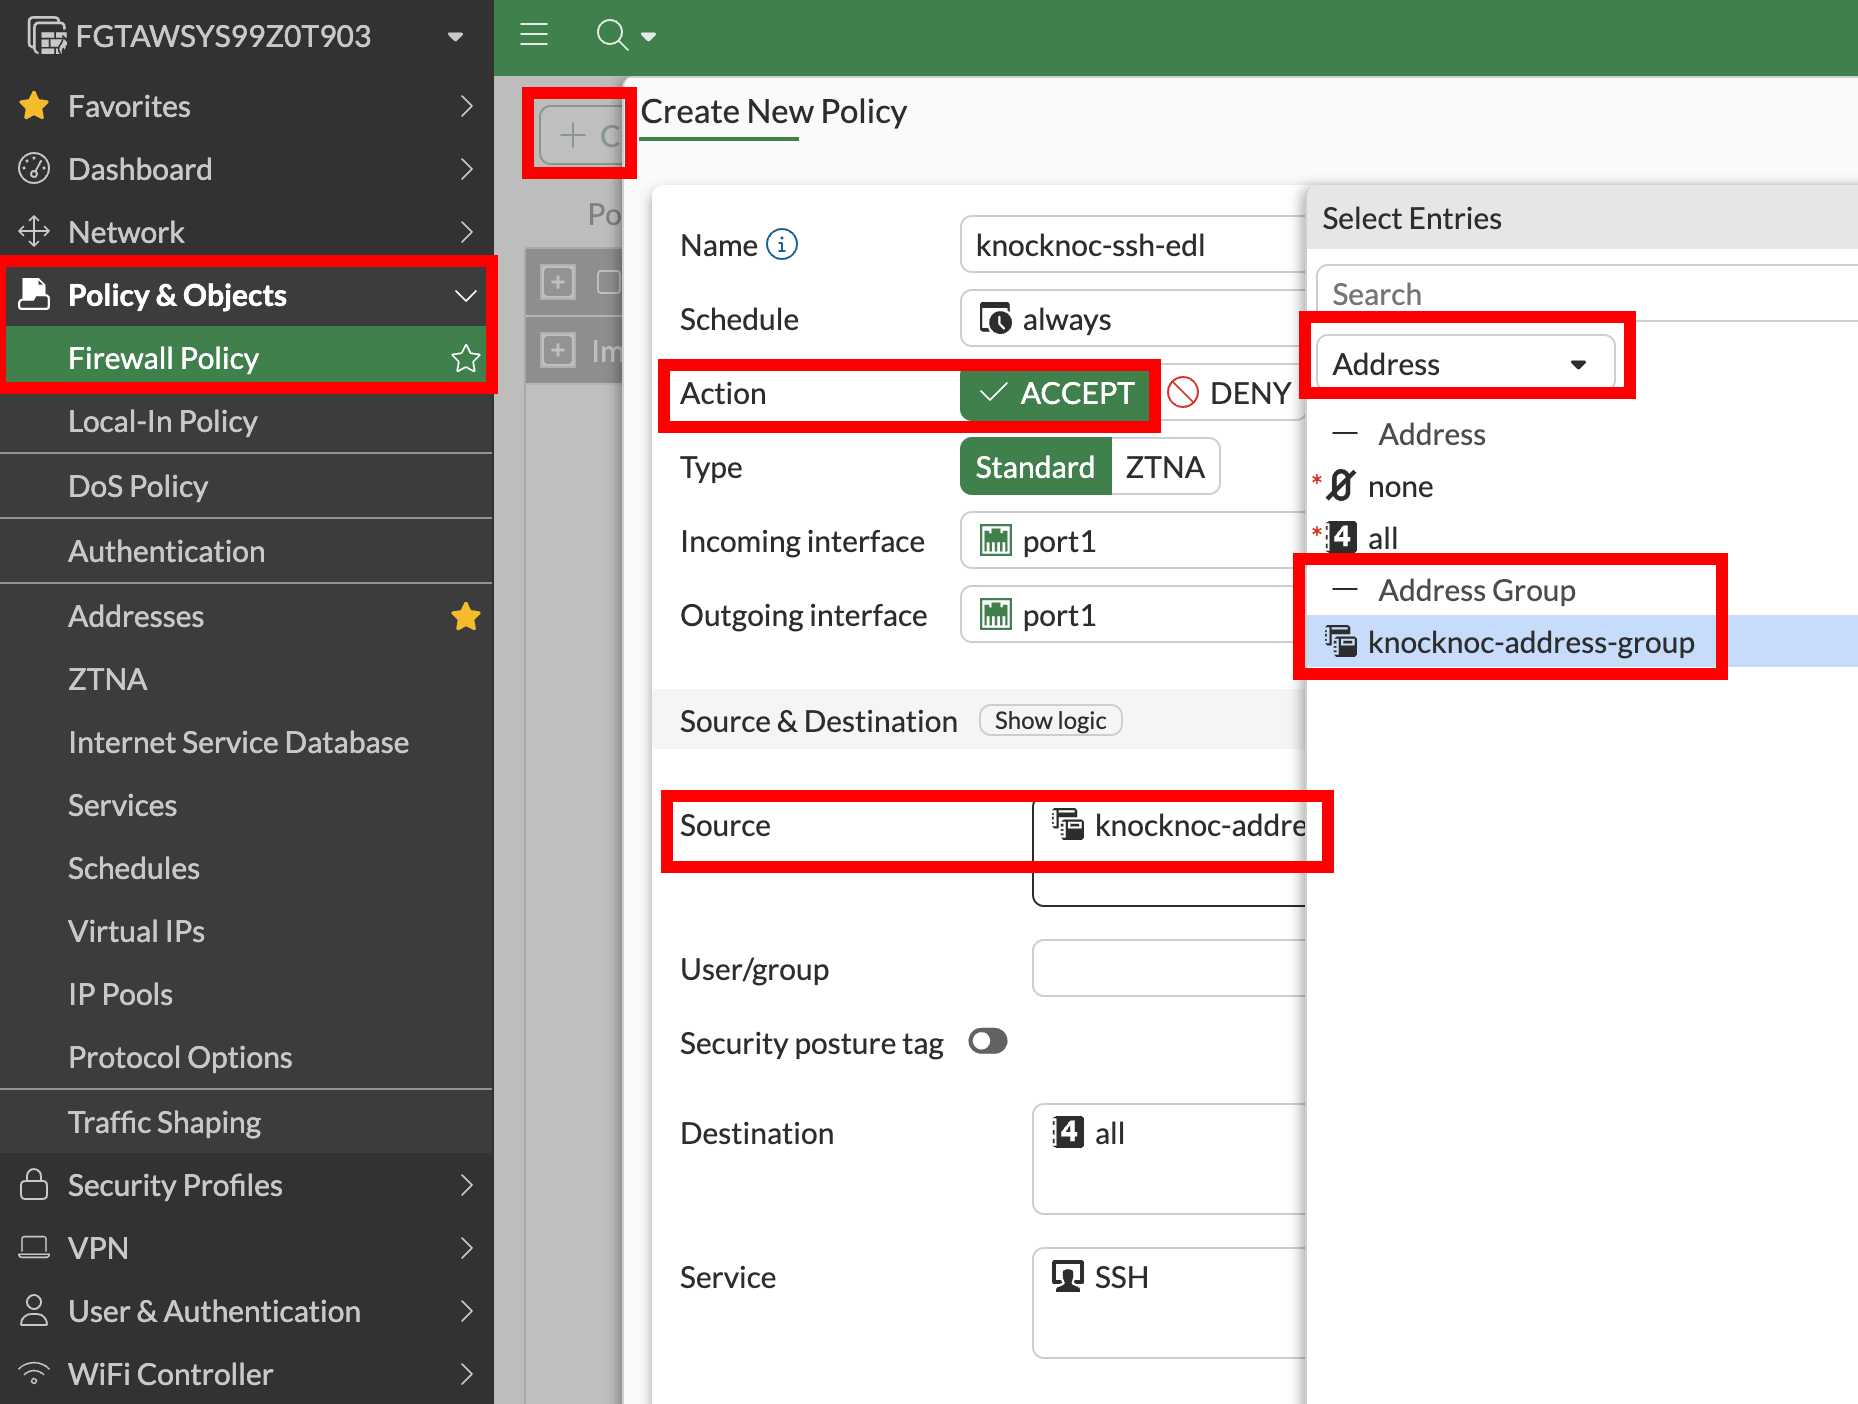Click the yellow star beside Addresses

coord(465,616)
